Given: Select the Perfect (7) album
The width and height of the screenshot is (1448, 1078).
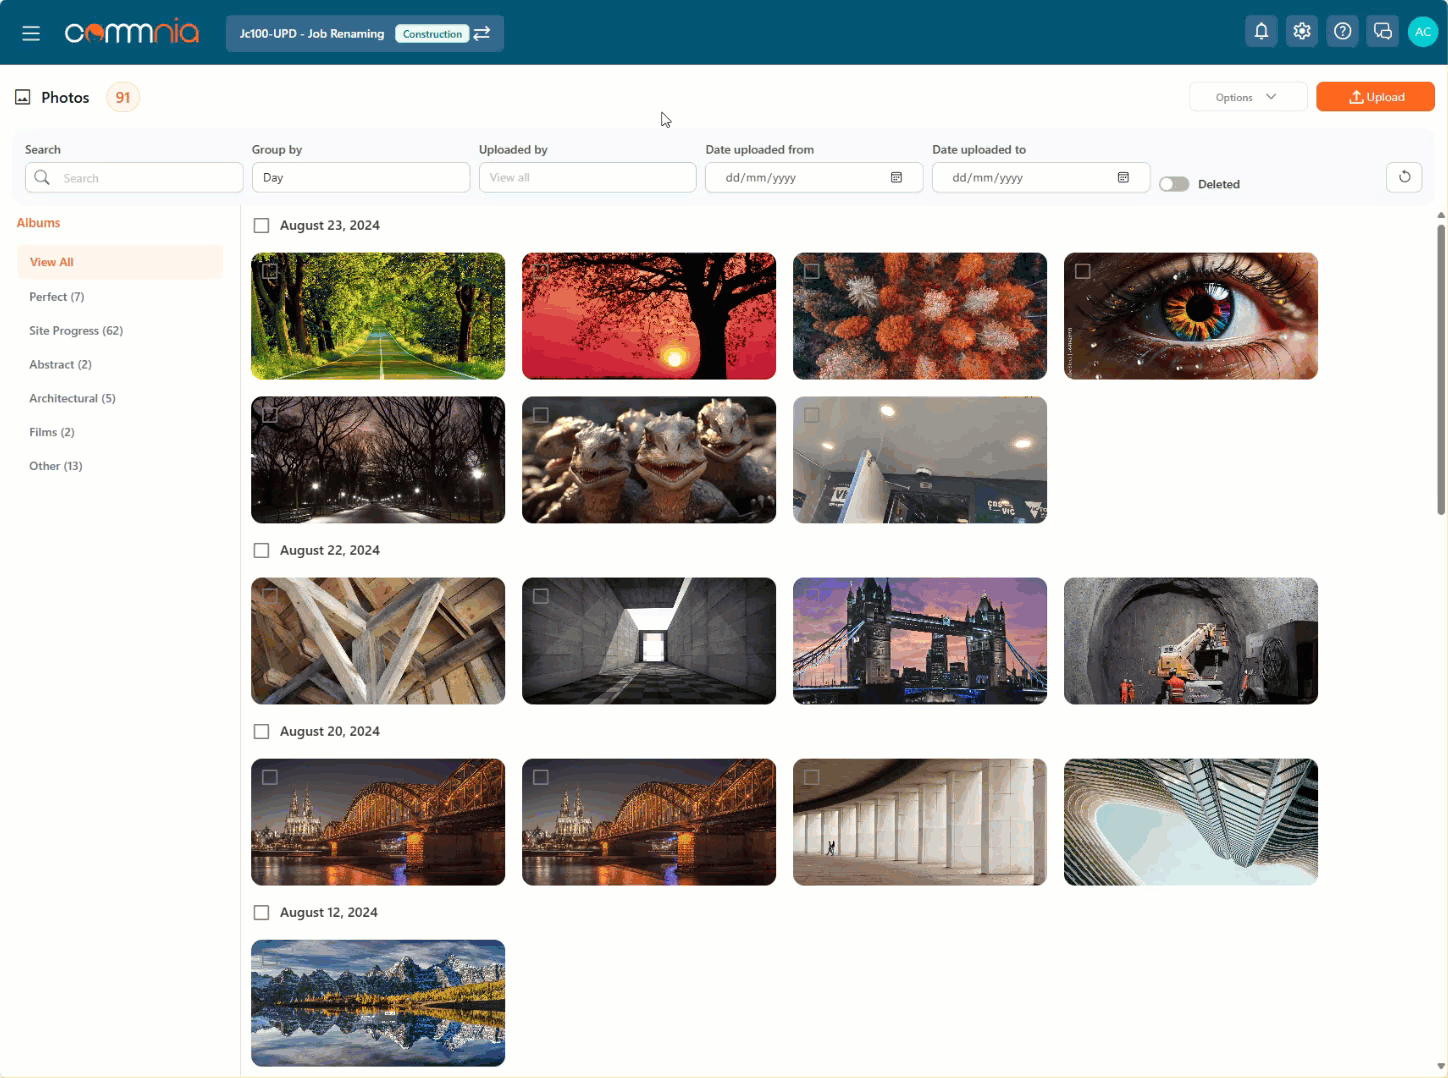Looking at the screenshot, I should pos(57,297).
